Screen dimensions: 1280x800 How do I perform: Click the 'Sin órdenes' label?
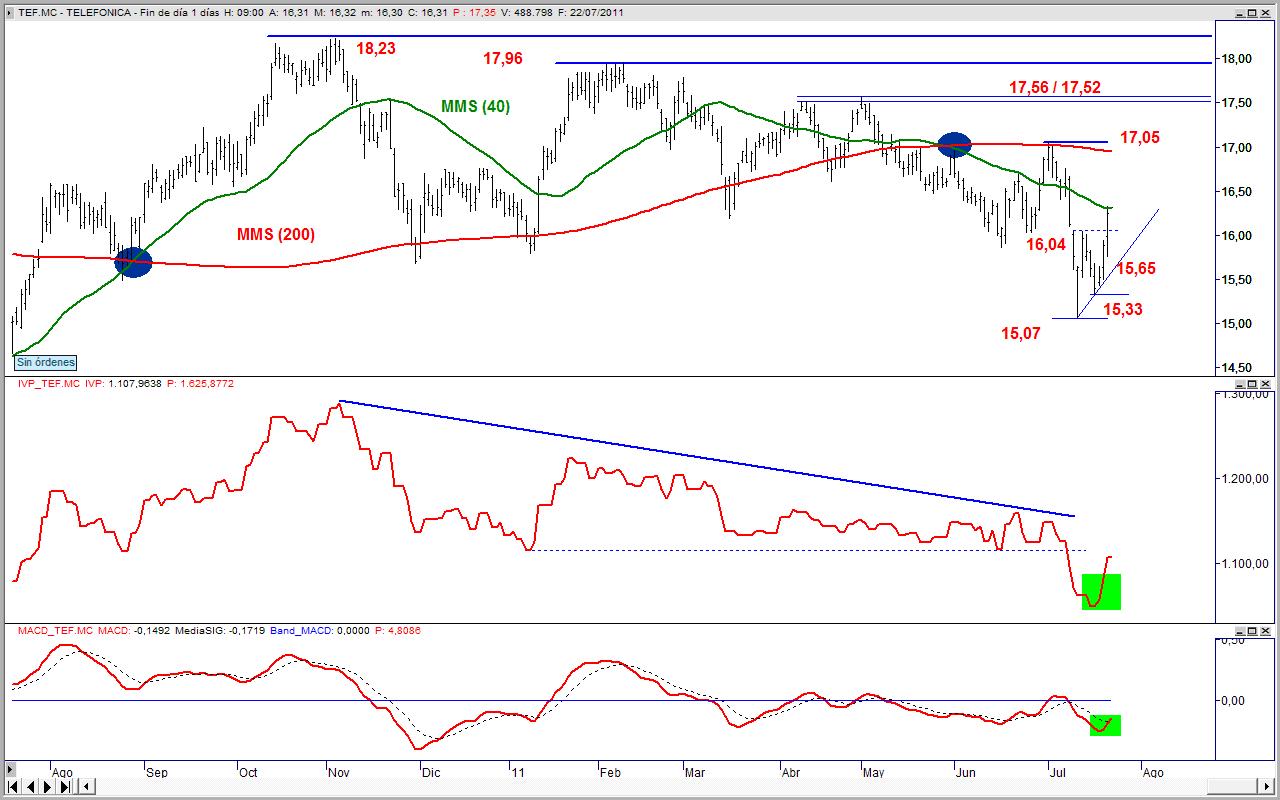[x=45, y=362]
